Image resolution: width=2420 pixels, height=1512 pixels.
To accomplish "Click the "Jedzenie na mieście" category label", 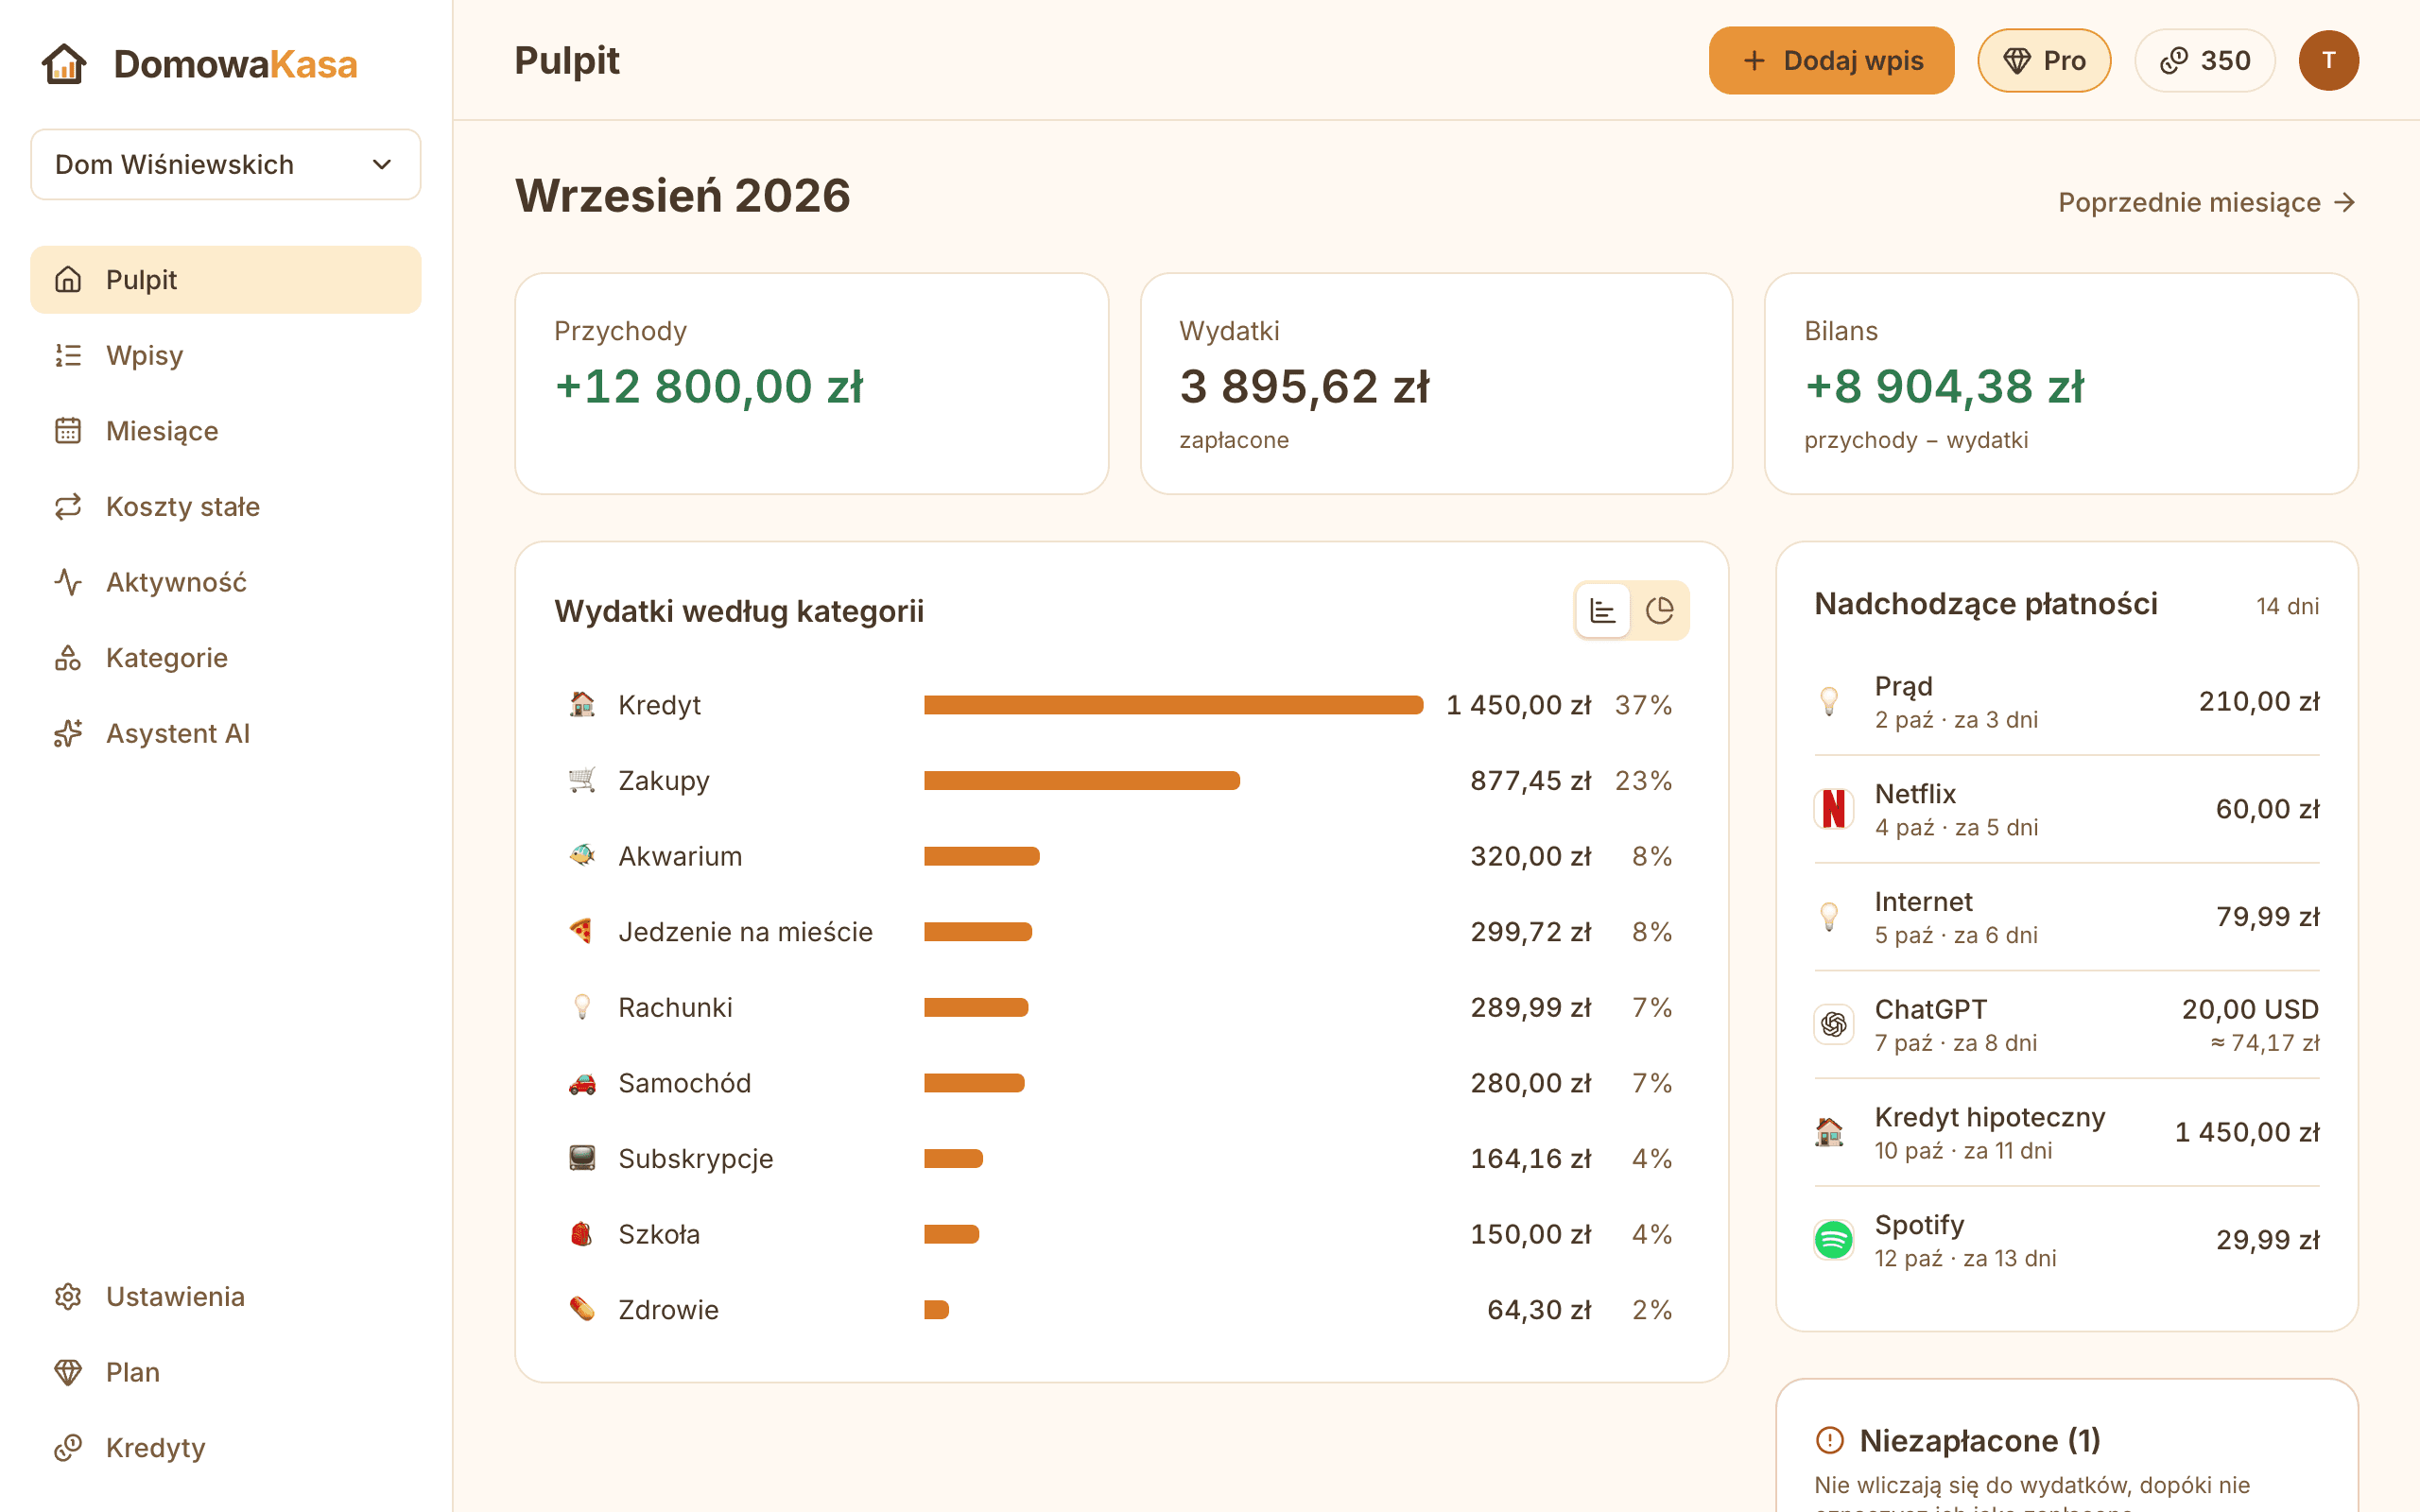I will click(x=745, y=932).
